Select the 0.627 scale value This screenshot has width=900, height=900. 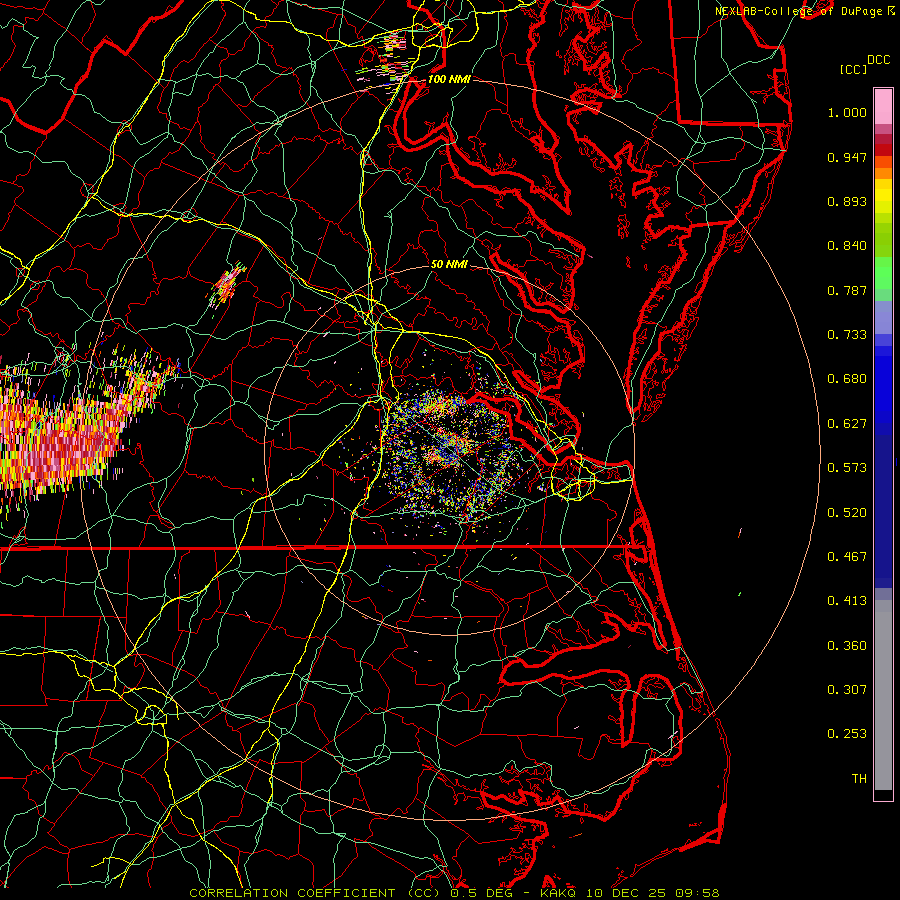click(x=847, y=424)
